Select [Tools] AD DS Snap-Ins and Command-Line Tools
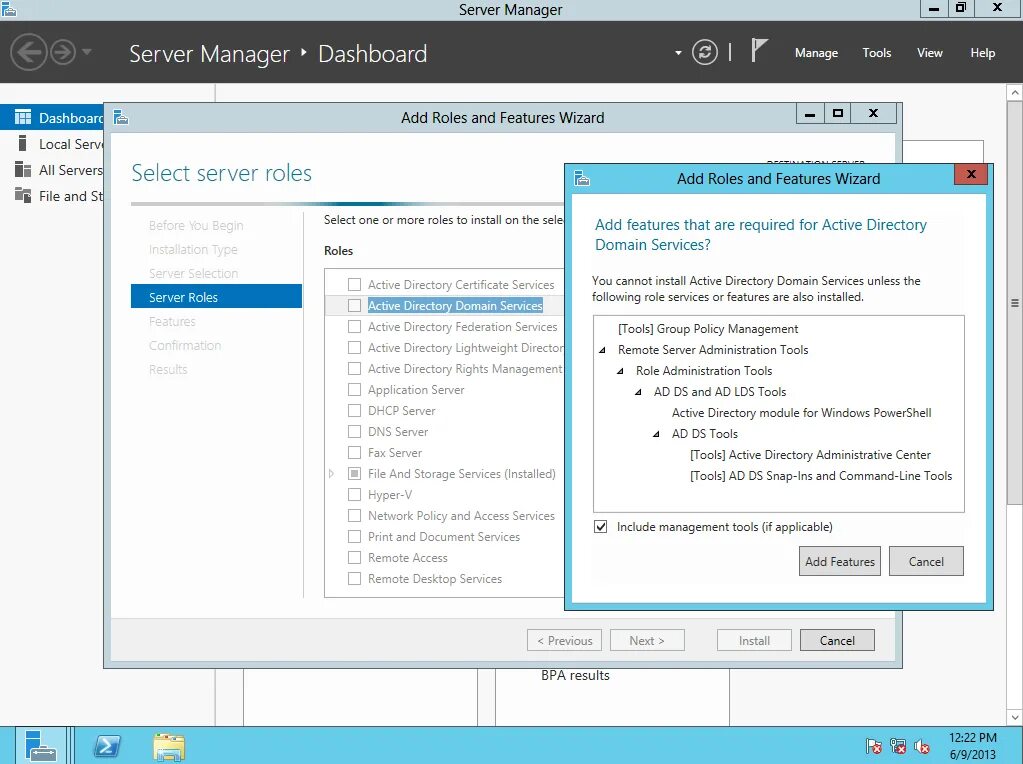 pos(821,476)
